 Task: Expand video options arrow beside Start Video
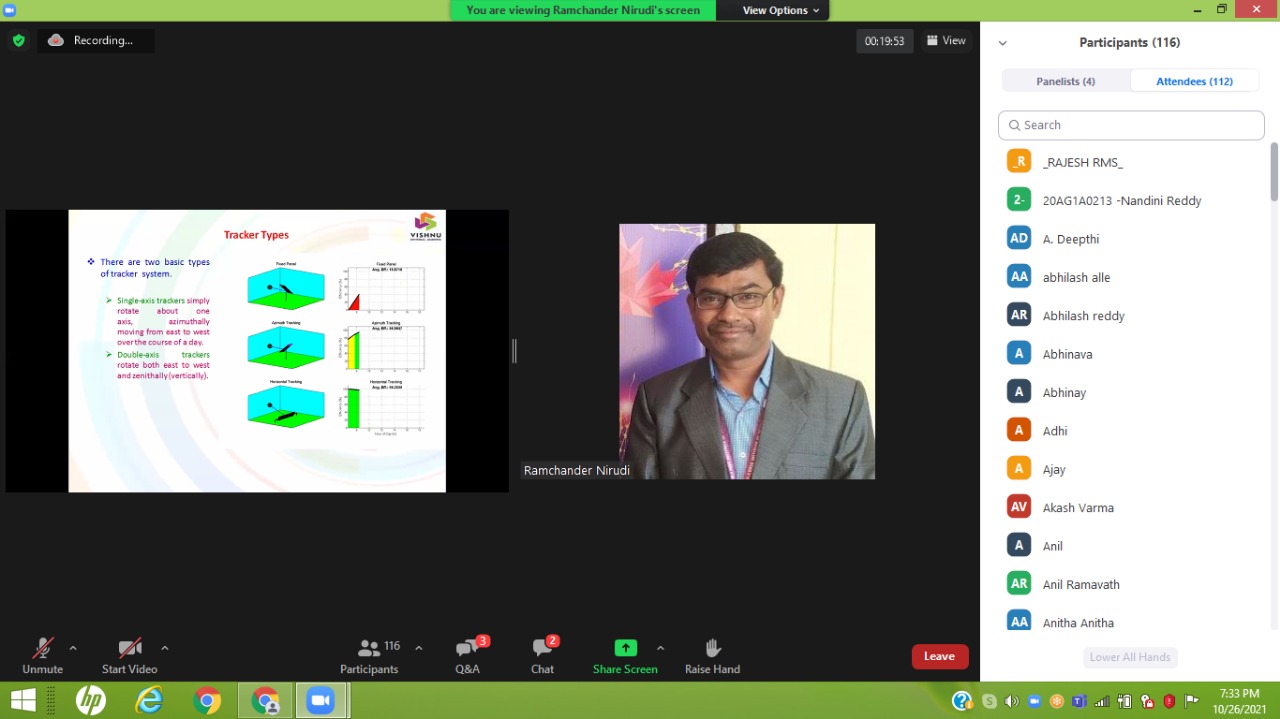[x=165, y=648]
